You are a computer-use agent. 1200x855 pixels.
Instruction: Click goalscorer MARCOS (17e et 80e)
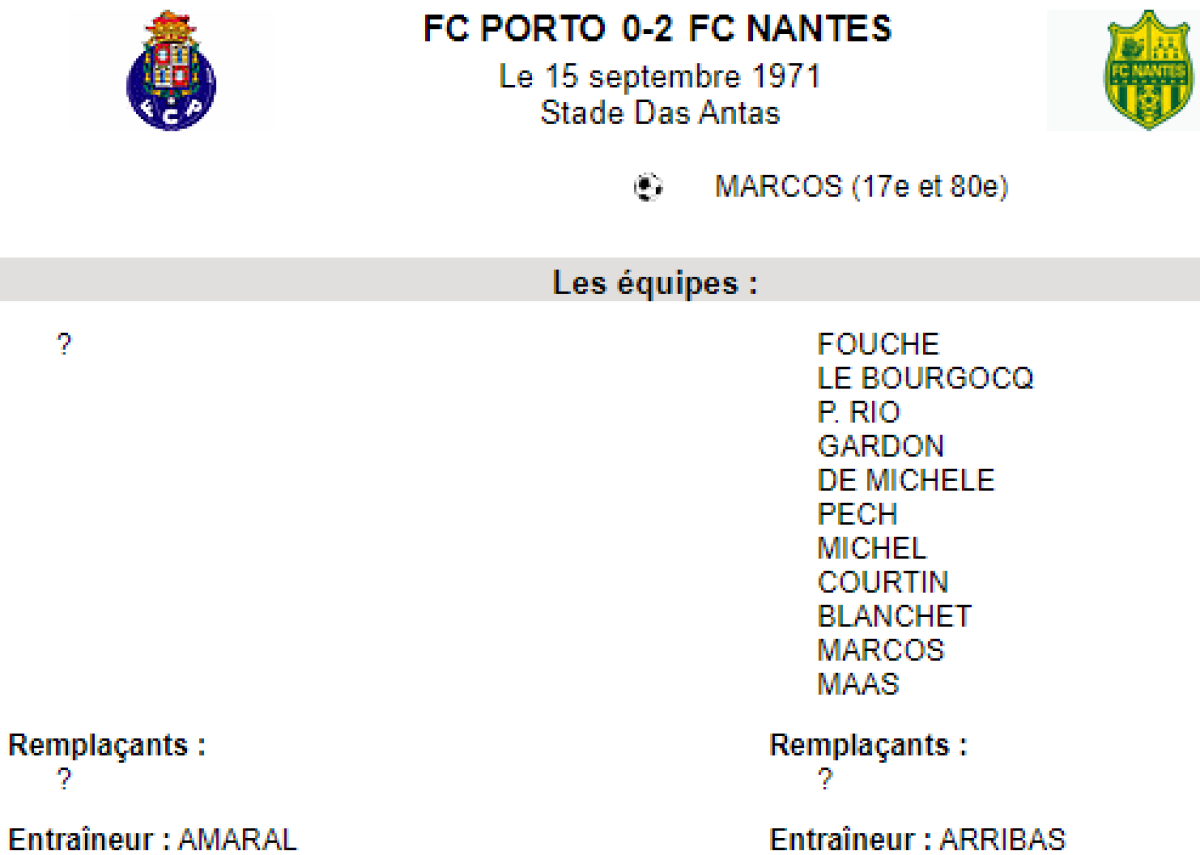[x=861, y=187]
